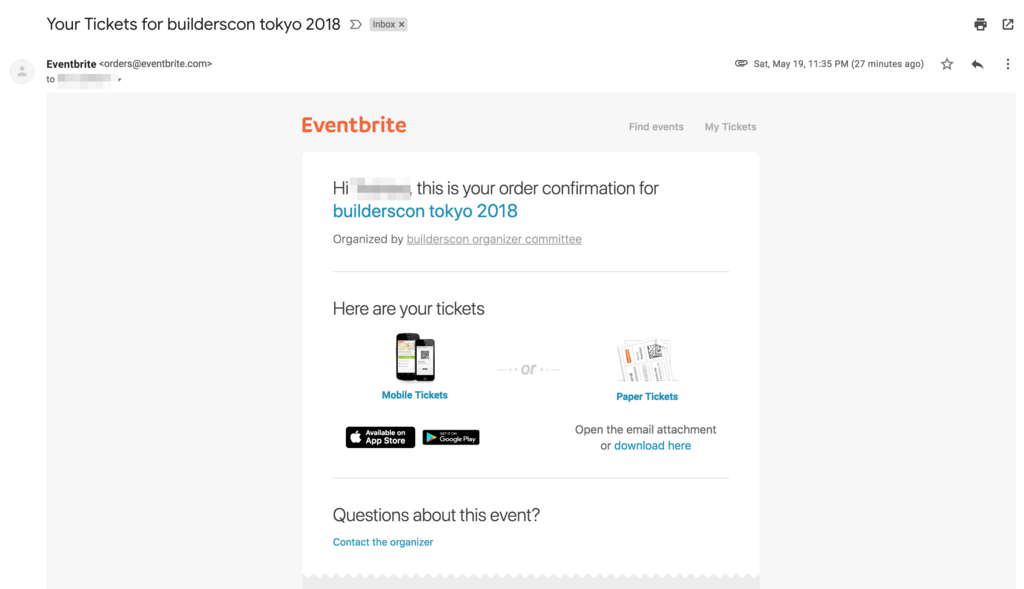Star this Eventbrite email
Viewport: 1024px width, 589px height.
point(947,64)
